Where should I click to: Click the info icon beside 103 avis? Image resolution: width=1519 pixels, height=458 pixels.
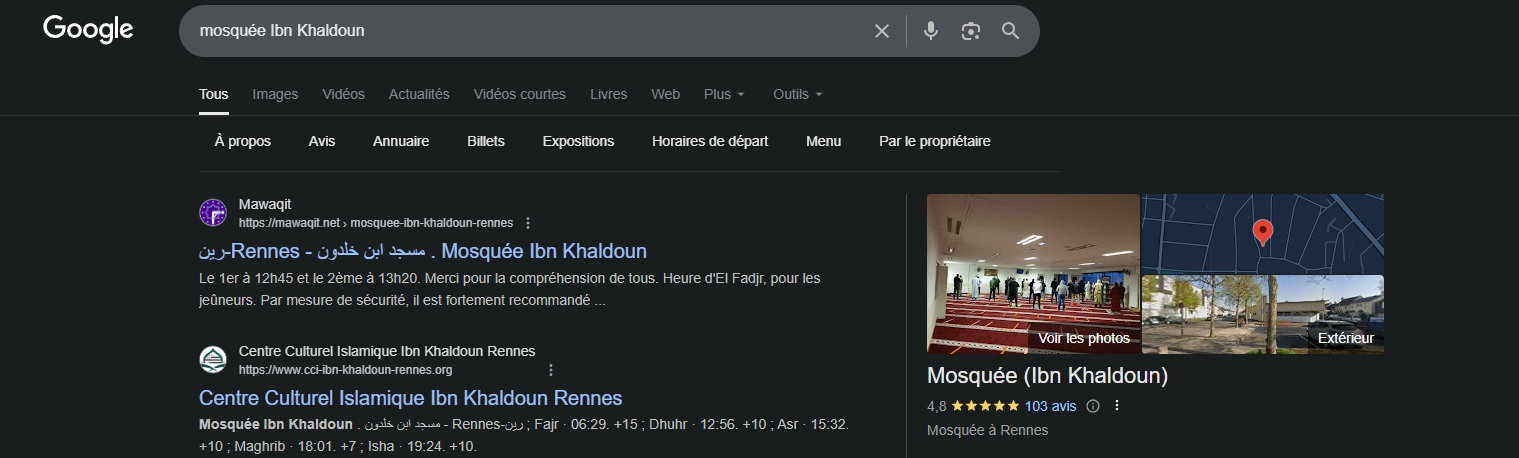(1093, 406)
